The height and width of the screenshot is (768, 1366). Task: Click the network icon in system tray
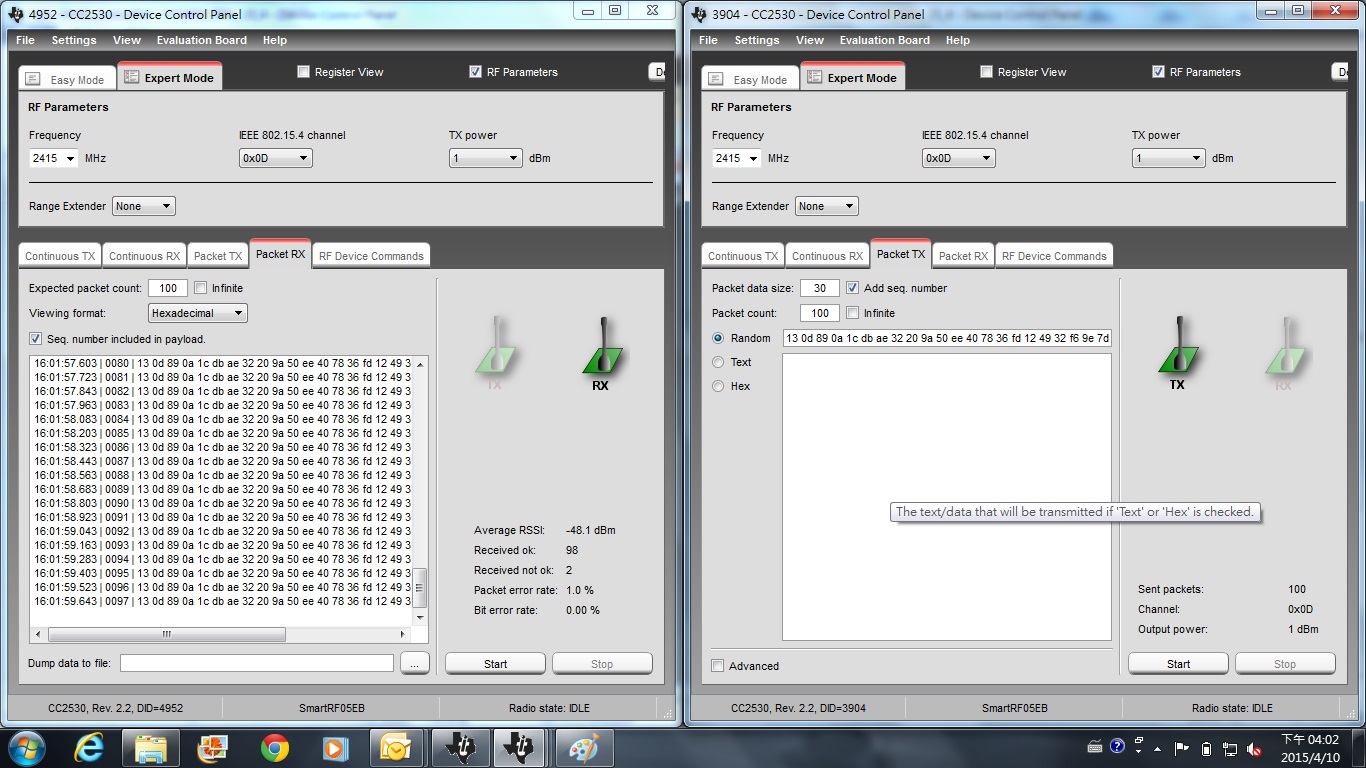pos(1230,749)
